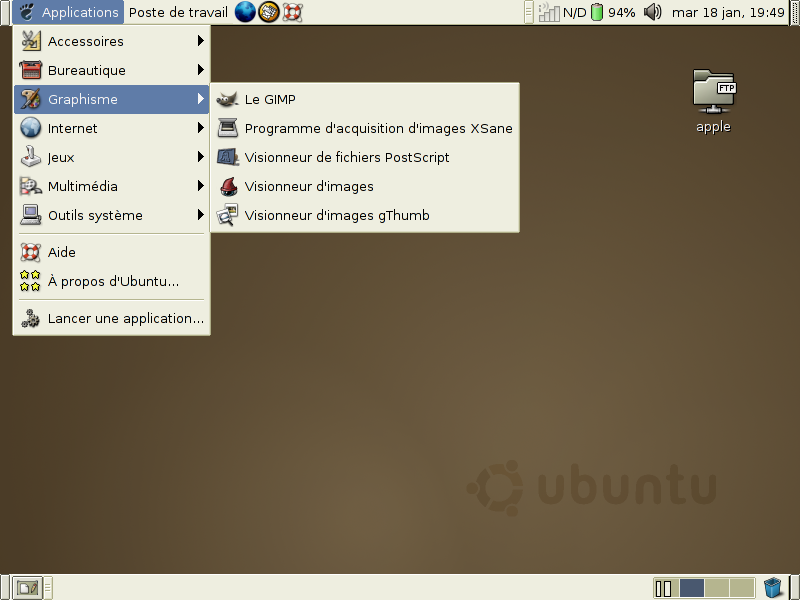Open the lifebuoy help launcher in top panel

[x=292, y=12]
